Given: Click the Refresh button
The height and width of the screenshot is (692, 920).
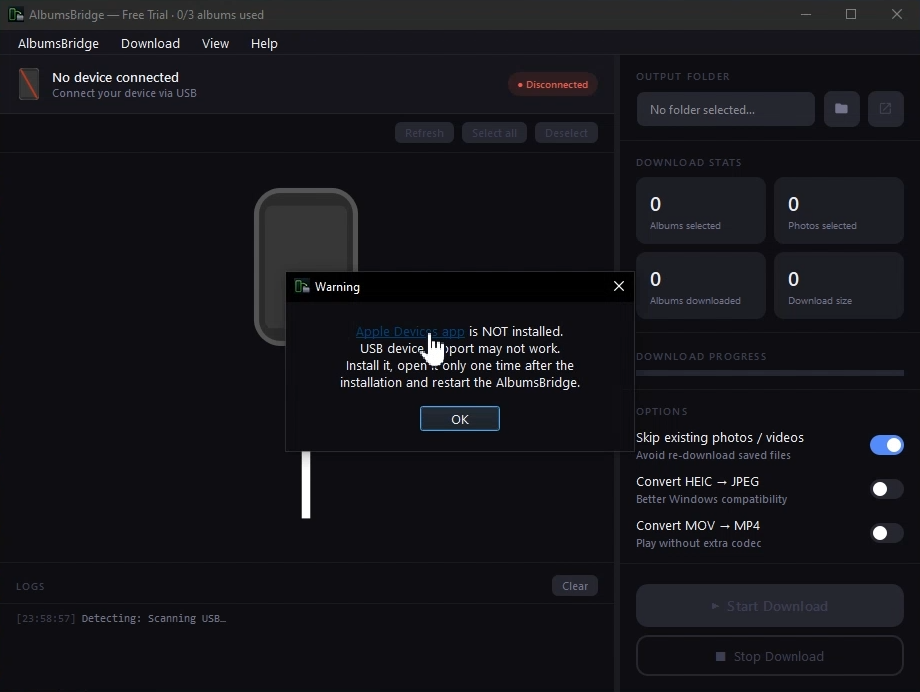Looking at the screenshot, I should click(x=424, y=133).
